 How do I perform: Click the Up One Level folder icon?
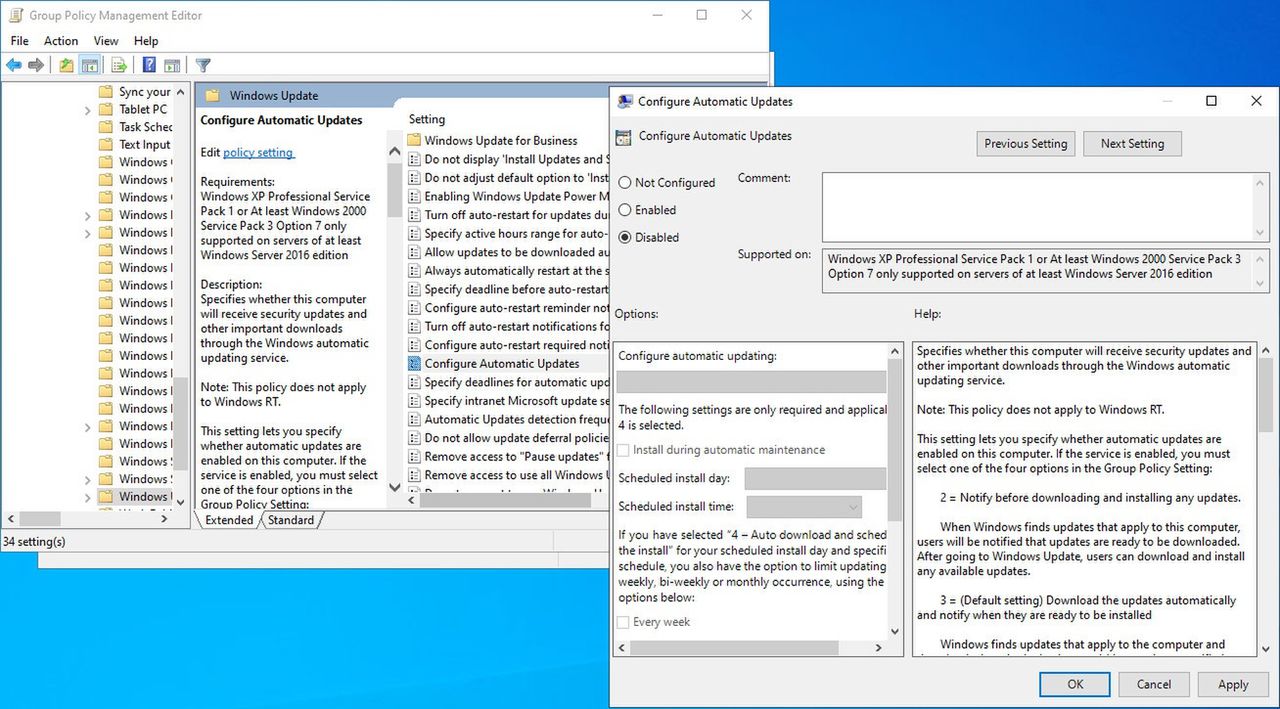click(66, 65)
